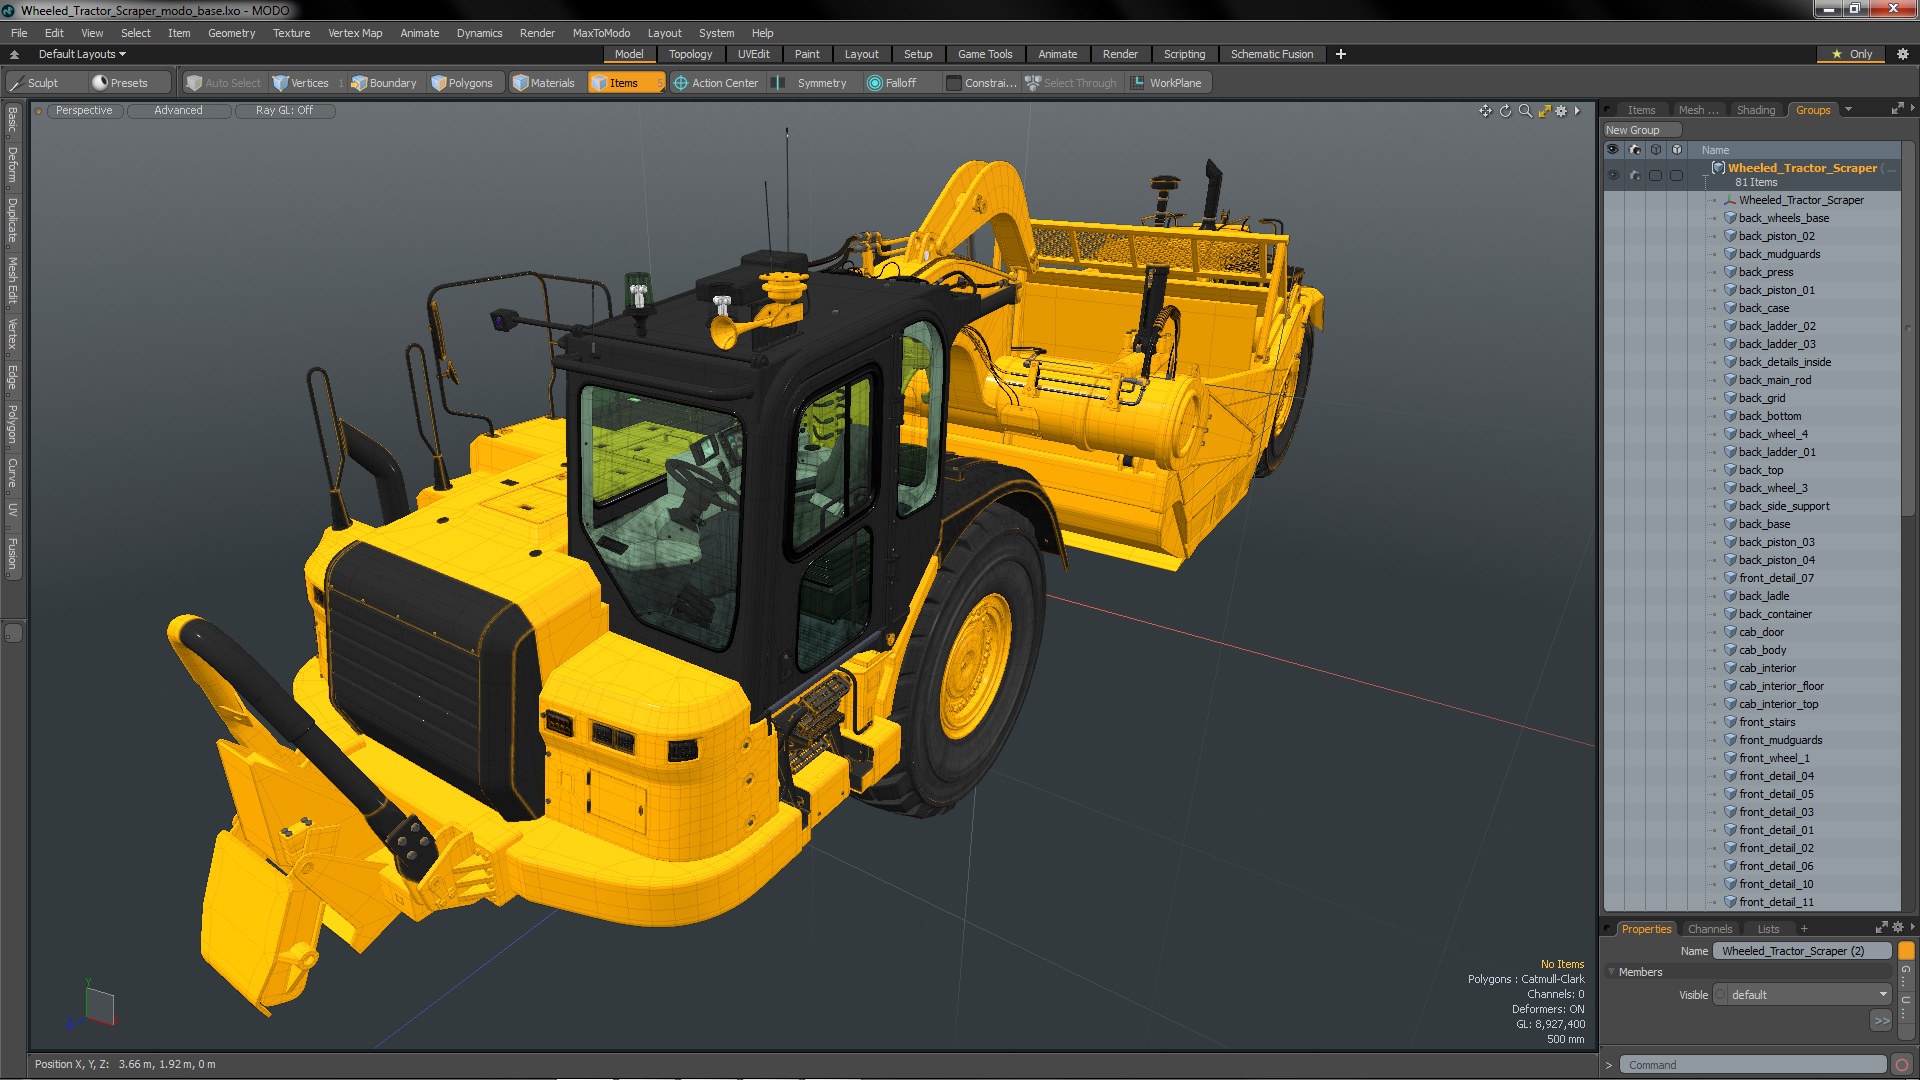Image resolution: width=1920 pixels, height=1080 pixels.
Task: Select the front_wheel_1 tree item
Action: 1774,758
